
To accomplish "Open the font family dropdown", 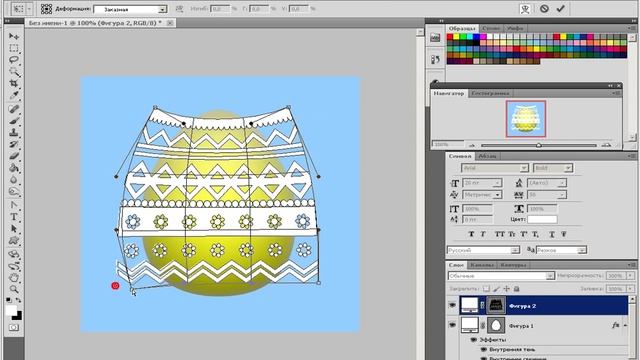I will click(524, 168).
